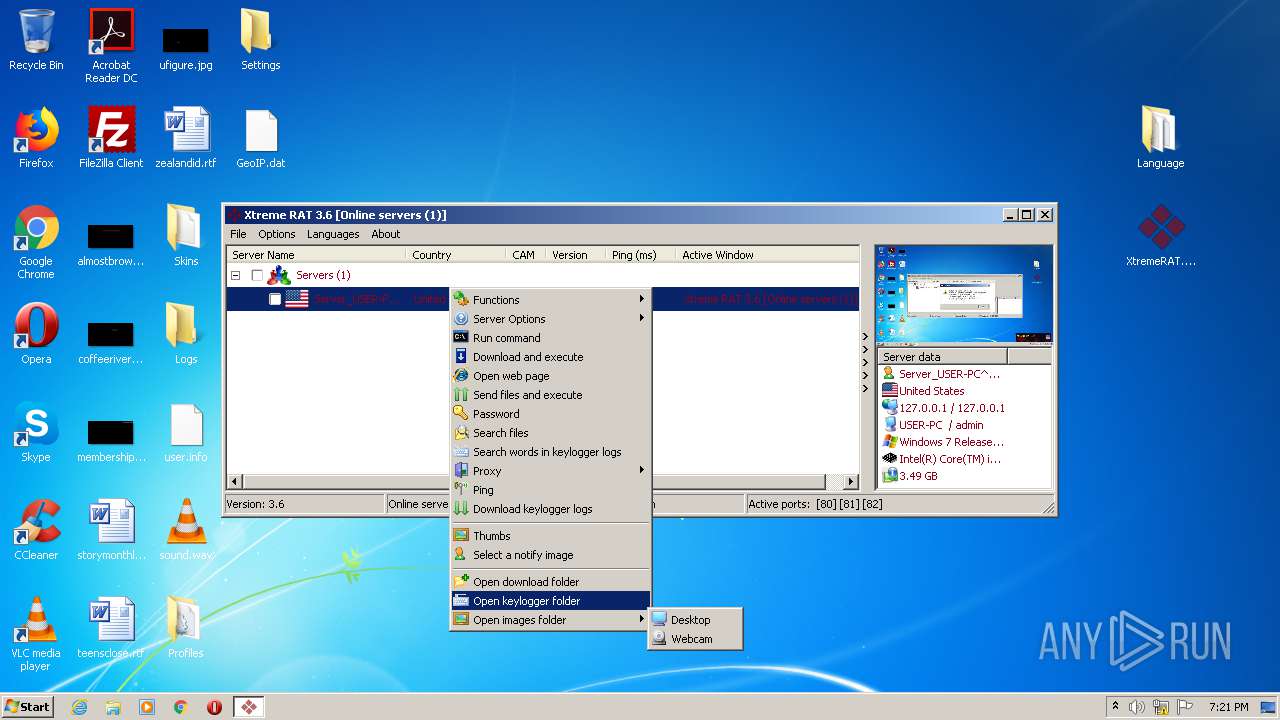Click Download keylogger logs icon

(461, 508)
